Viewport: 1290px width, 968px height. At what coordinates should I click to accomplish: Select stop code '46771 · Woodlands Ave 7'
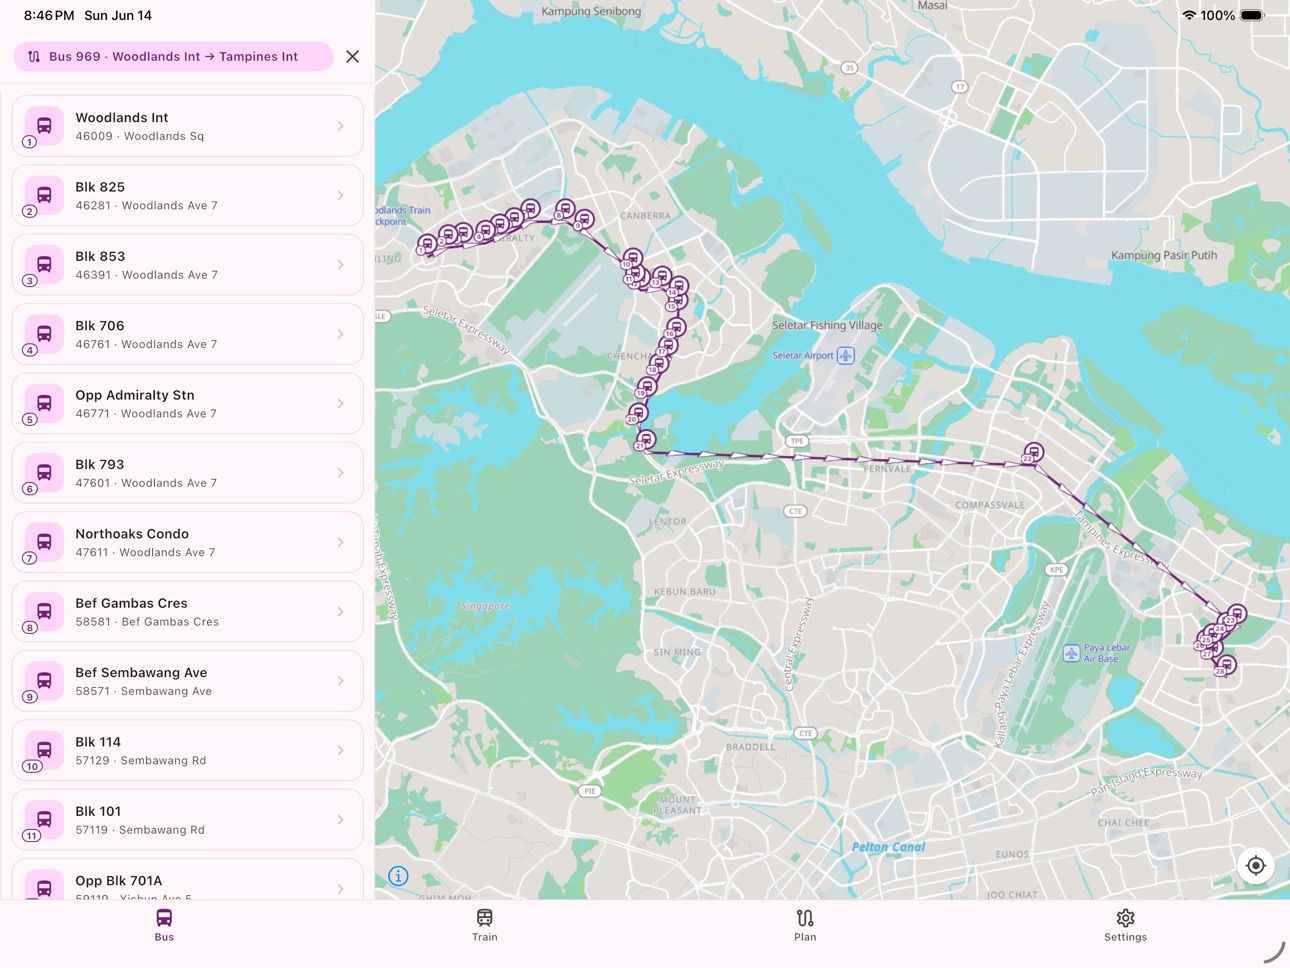coord(146,414)
